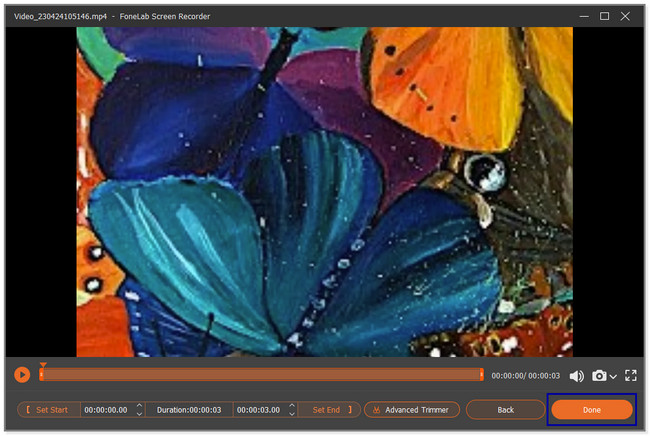The image size is (650, 436).
Task: Click the Video_230424105146.mp4 window title
Action: (x=61, y=17)
